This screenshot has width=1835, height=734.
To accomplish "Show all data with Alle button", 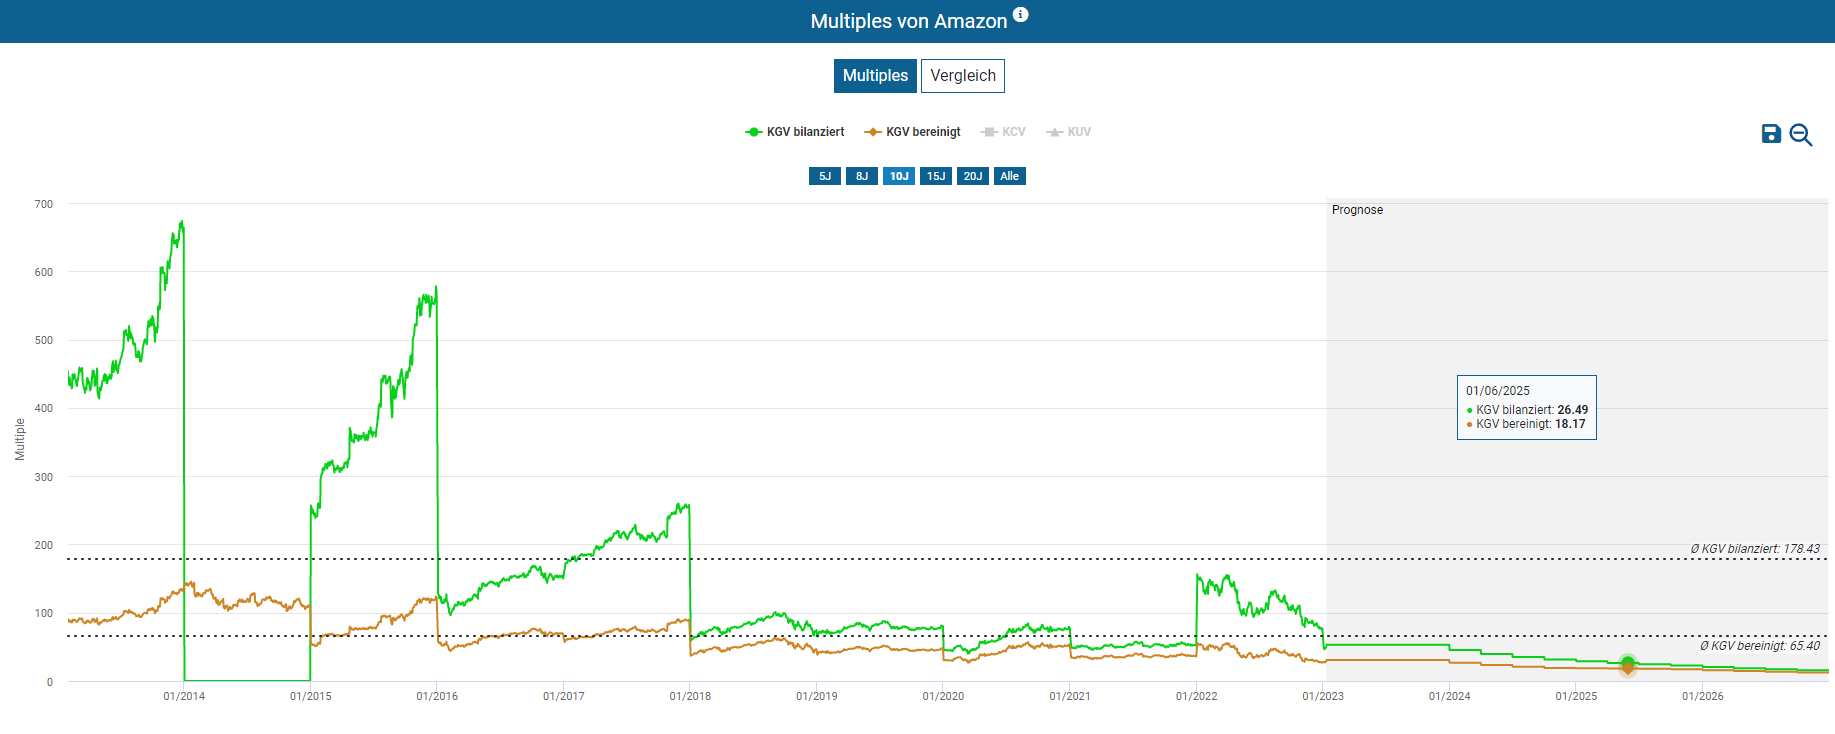I will 1010,176.
